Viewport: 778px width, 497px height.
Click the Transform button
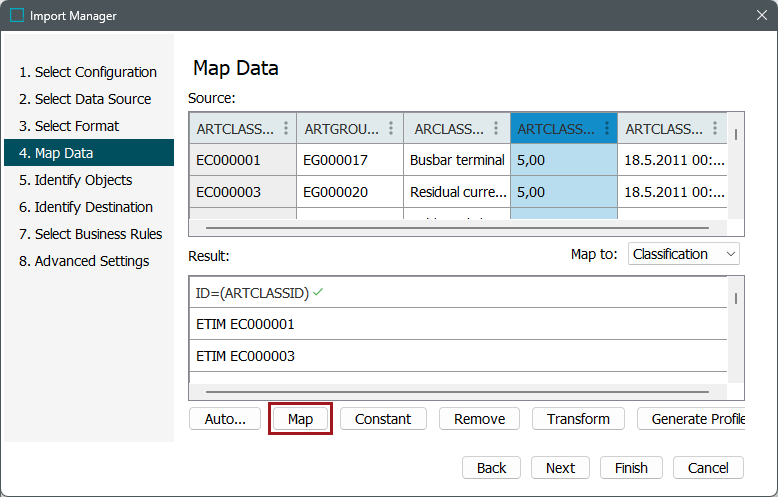tap(578, 419)
